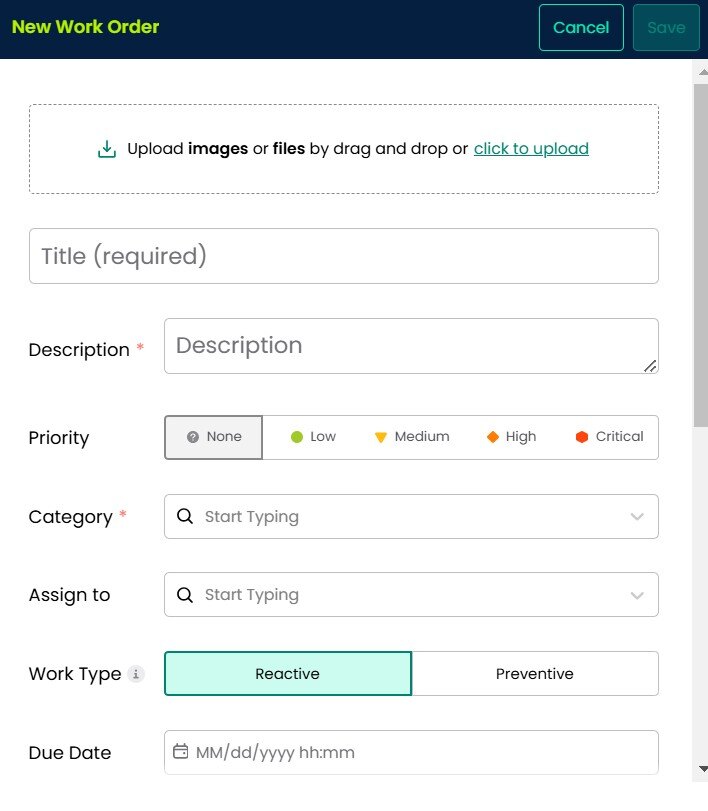The height and width of the screenshot is (811, 708).
Task: Click the info icon next to Work Type
Action: pyautogui.click(x=135, y=675)
